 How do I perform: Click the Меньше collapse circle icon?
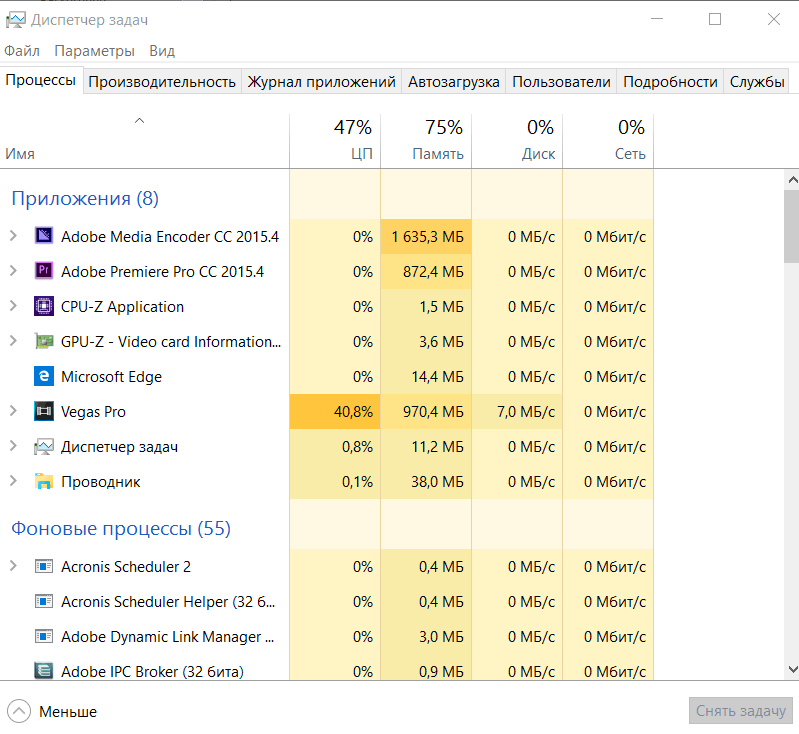pos(19,711)
